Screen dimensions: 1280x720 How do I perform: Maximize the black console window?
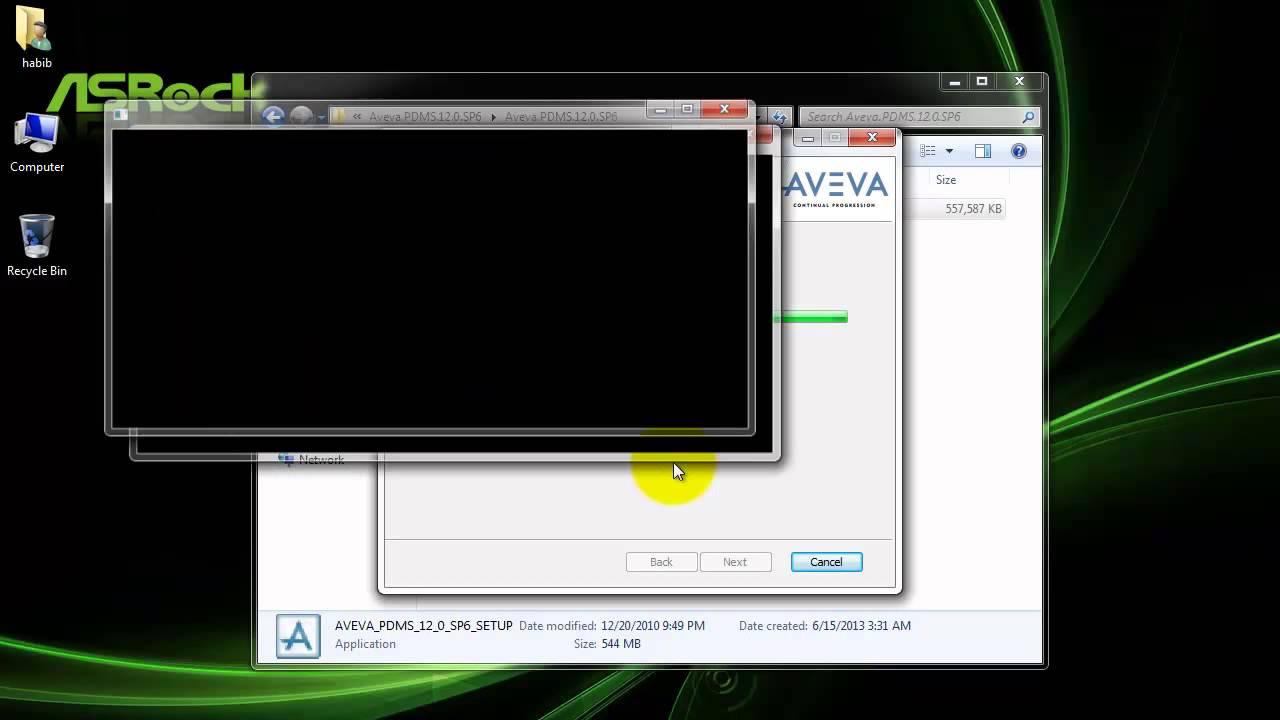tap(687, 108)
